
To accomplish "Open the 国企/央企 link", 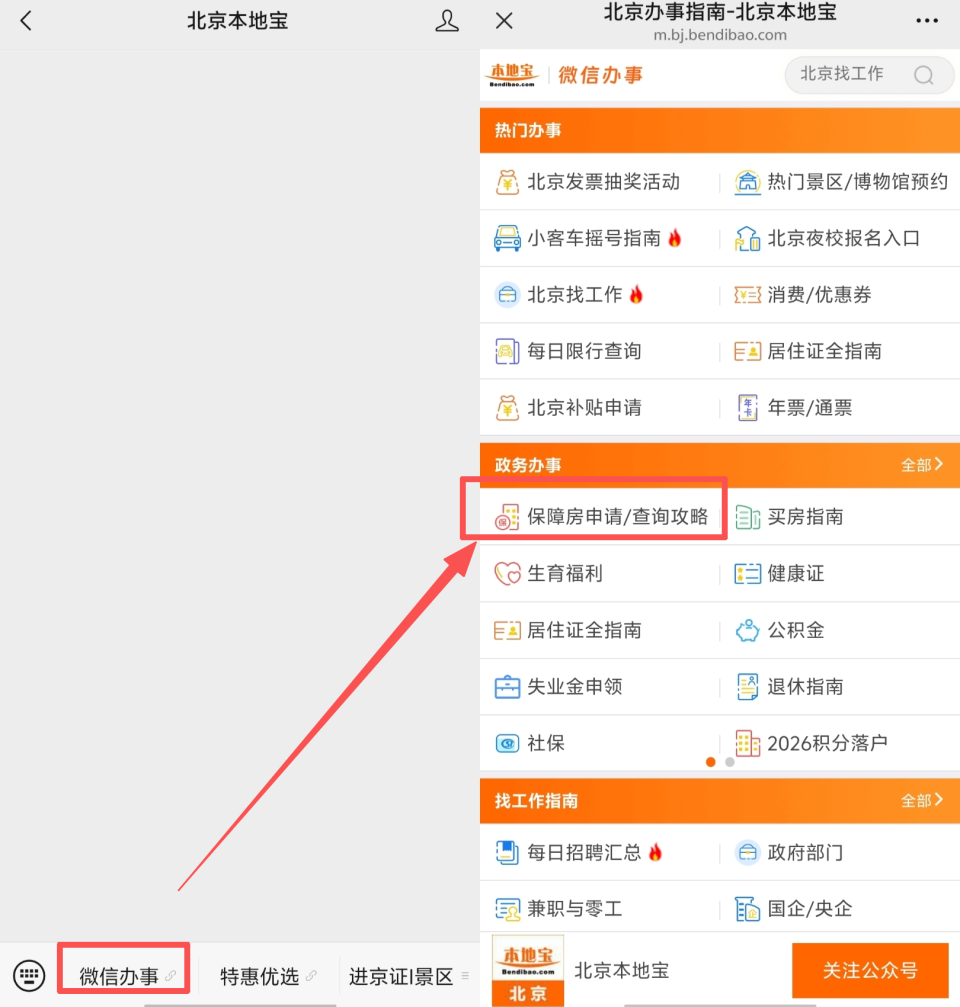I will (x=810, y=909).
